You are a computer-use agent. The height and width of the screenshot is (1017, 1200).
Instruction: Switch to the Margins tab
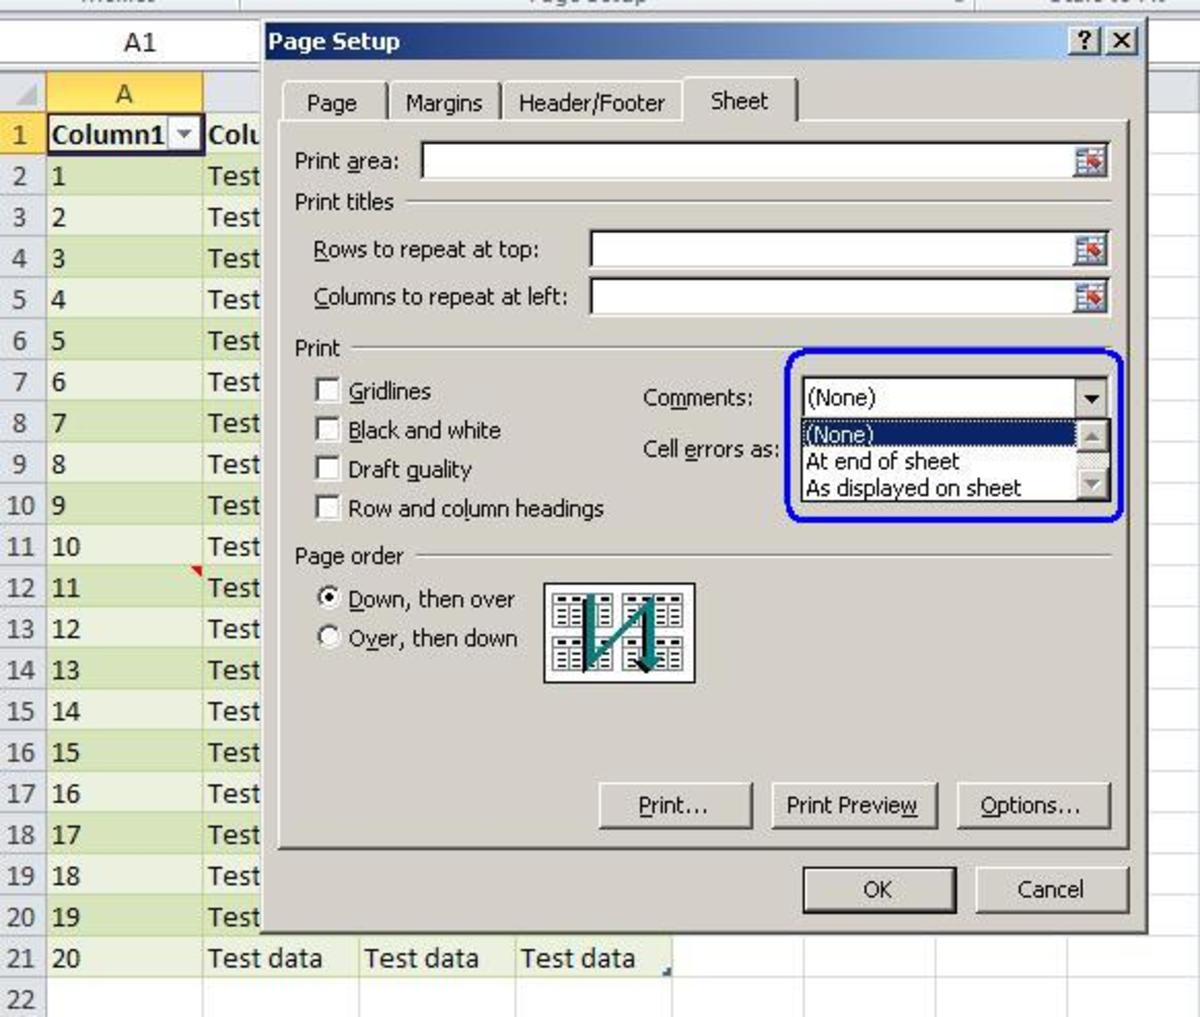(442, 101)
